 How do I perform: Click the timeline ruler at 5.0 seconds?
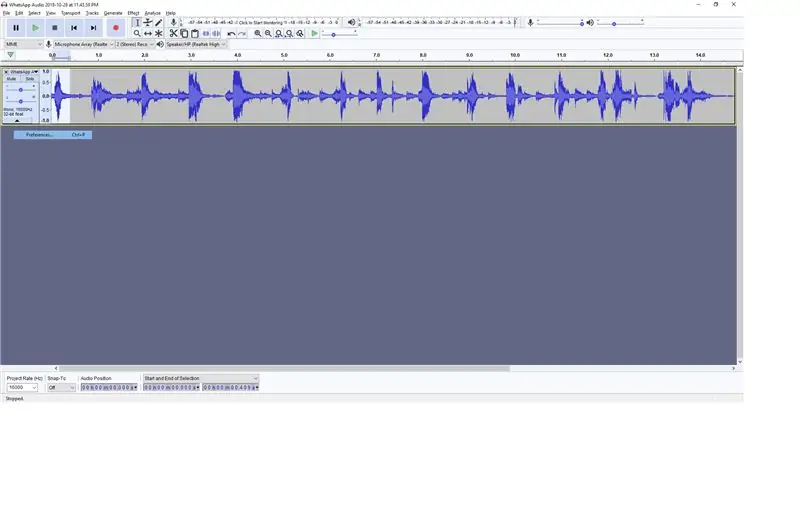(x=284, y=55)
